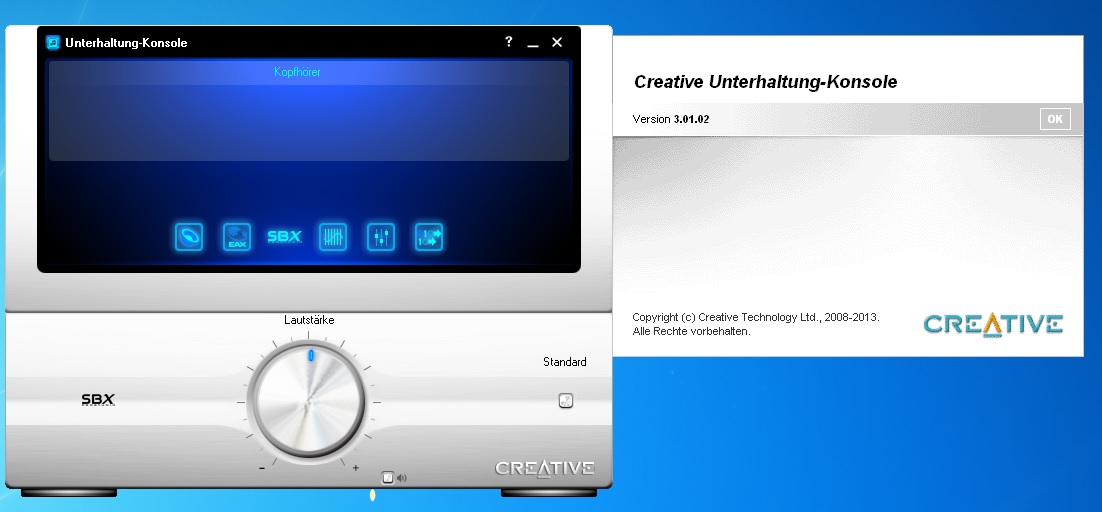Toggle the mute checkbox beside the speaker icon
The image size is (1102, 512).
pos(387,478)
